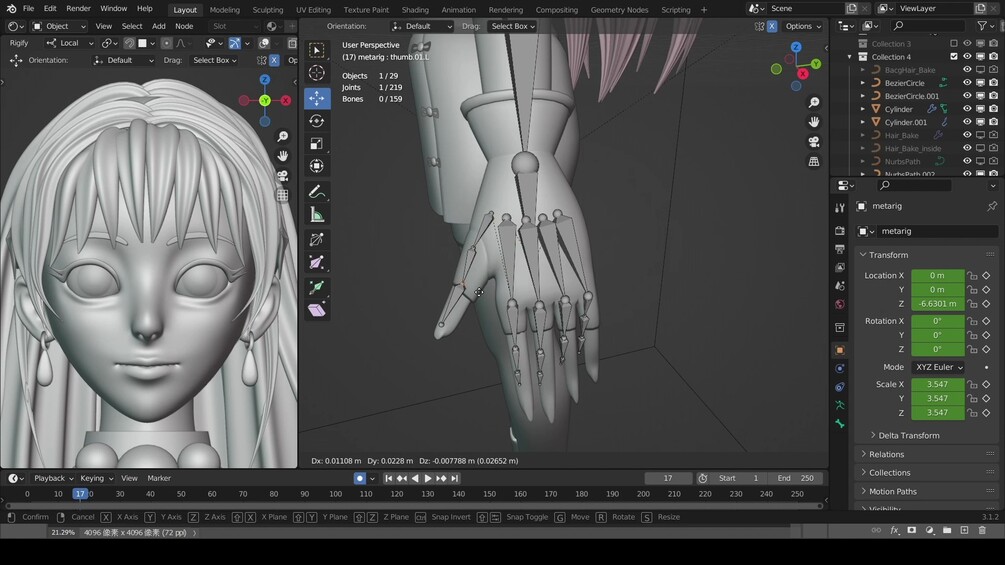
Task: Expand the Delta Transform section
Action: tap(908, 435)
